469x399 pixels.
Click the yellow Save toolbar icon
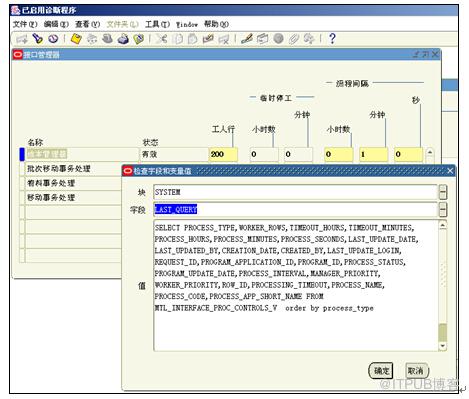click(x=76, y=39)
